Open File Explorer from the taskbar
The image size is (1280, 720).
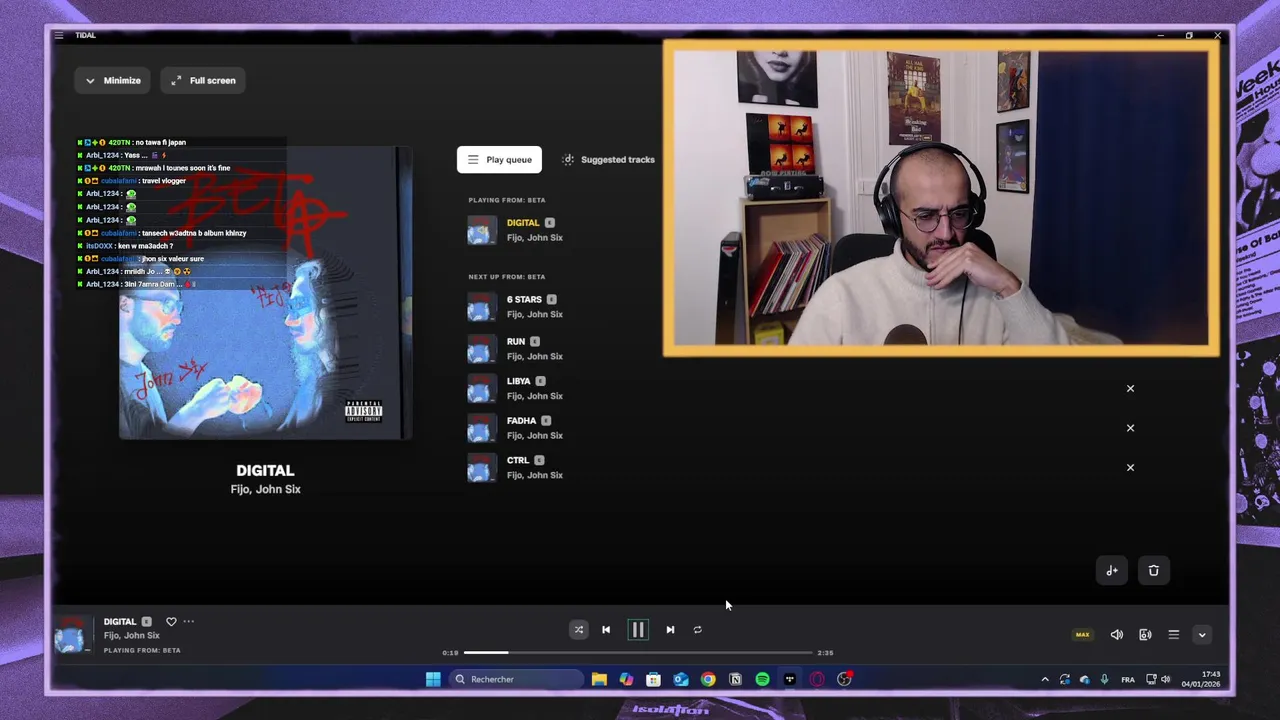[x=599, y=679]
